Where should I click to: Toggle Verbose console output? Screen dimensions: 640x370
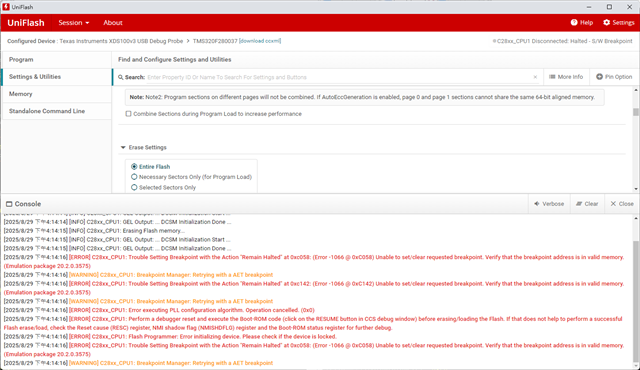(549, 204)
